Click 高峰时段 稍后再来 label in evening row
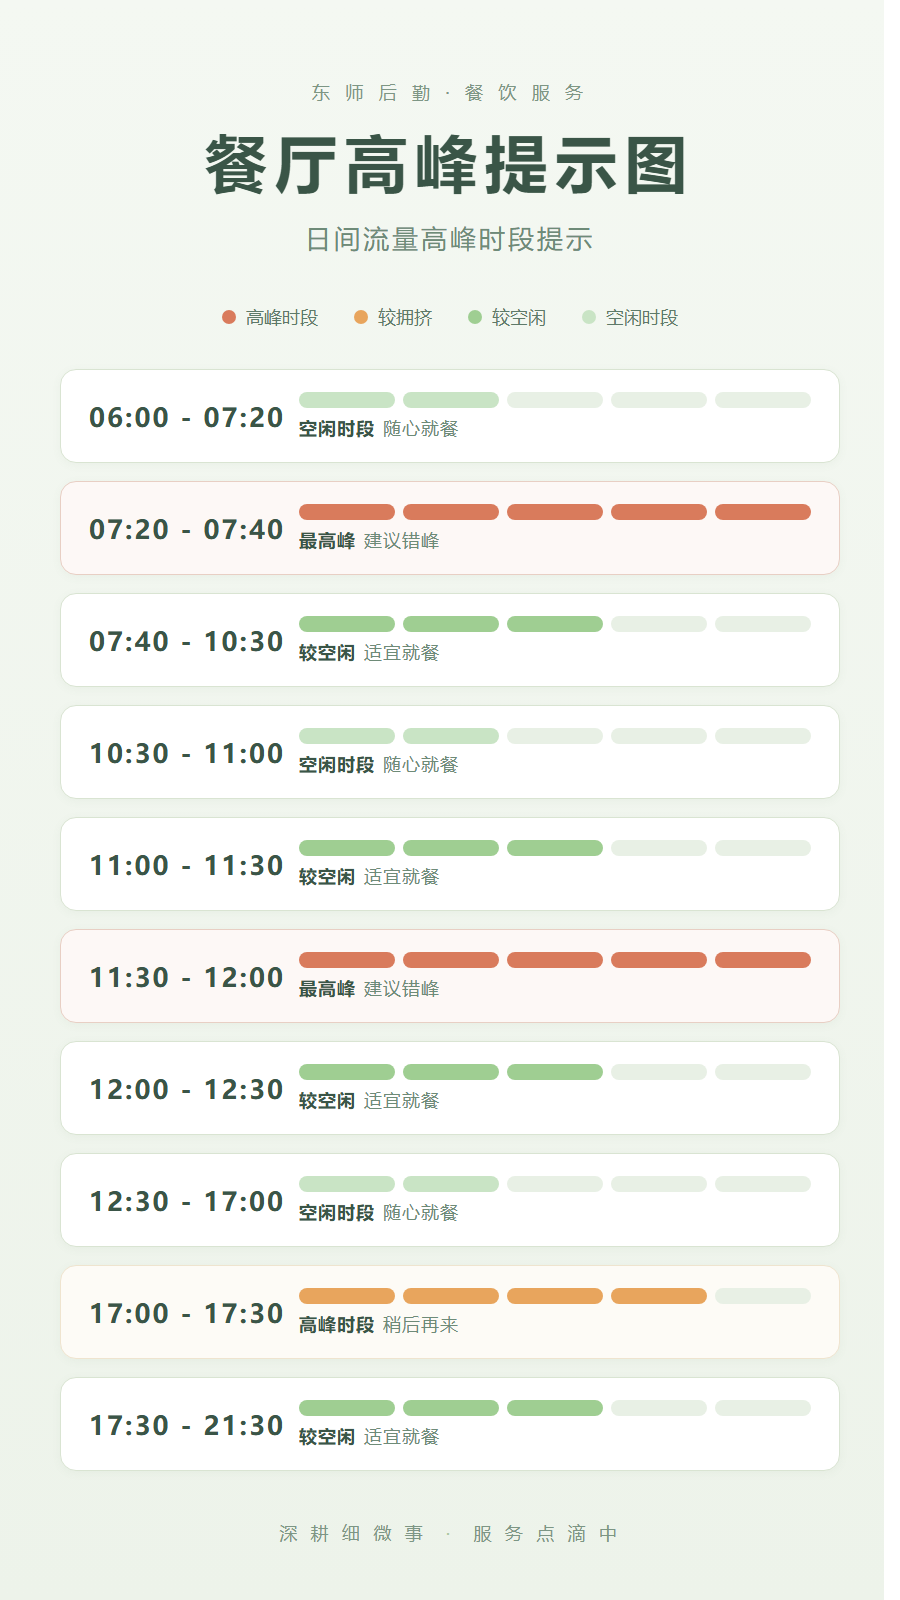The width and height of the screenshot is (900, 1600). (378, 1325)
